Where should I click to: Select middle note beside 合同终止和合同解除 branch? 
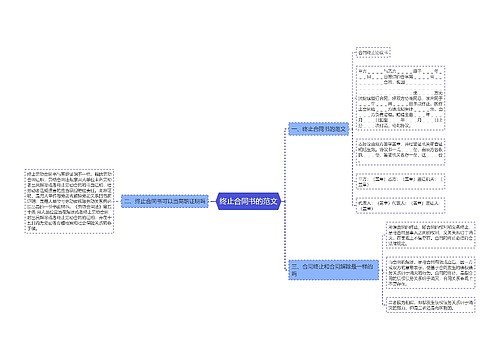coord(430,273)
